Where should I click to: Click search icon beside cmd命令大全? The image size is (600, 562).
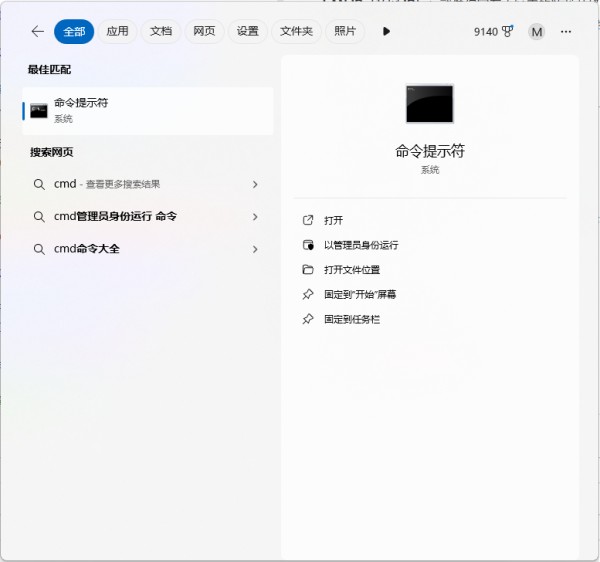point(39,249)
